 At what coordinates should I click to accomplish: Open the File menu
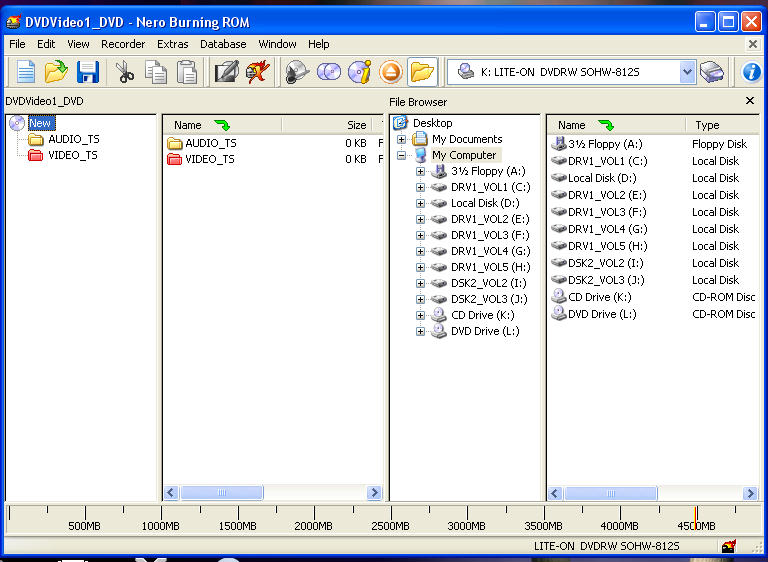[x=17, y=44]
